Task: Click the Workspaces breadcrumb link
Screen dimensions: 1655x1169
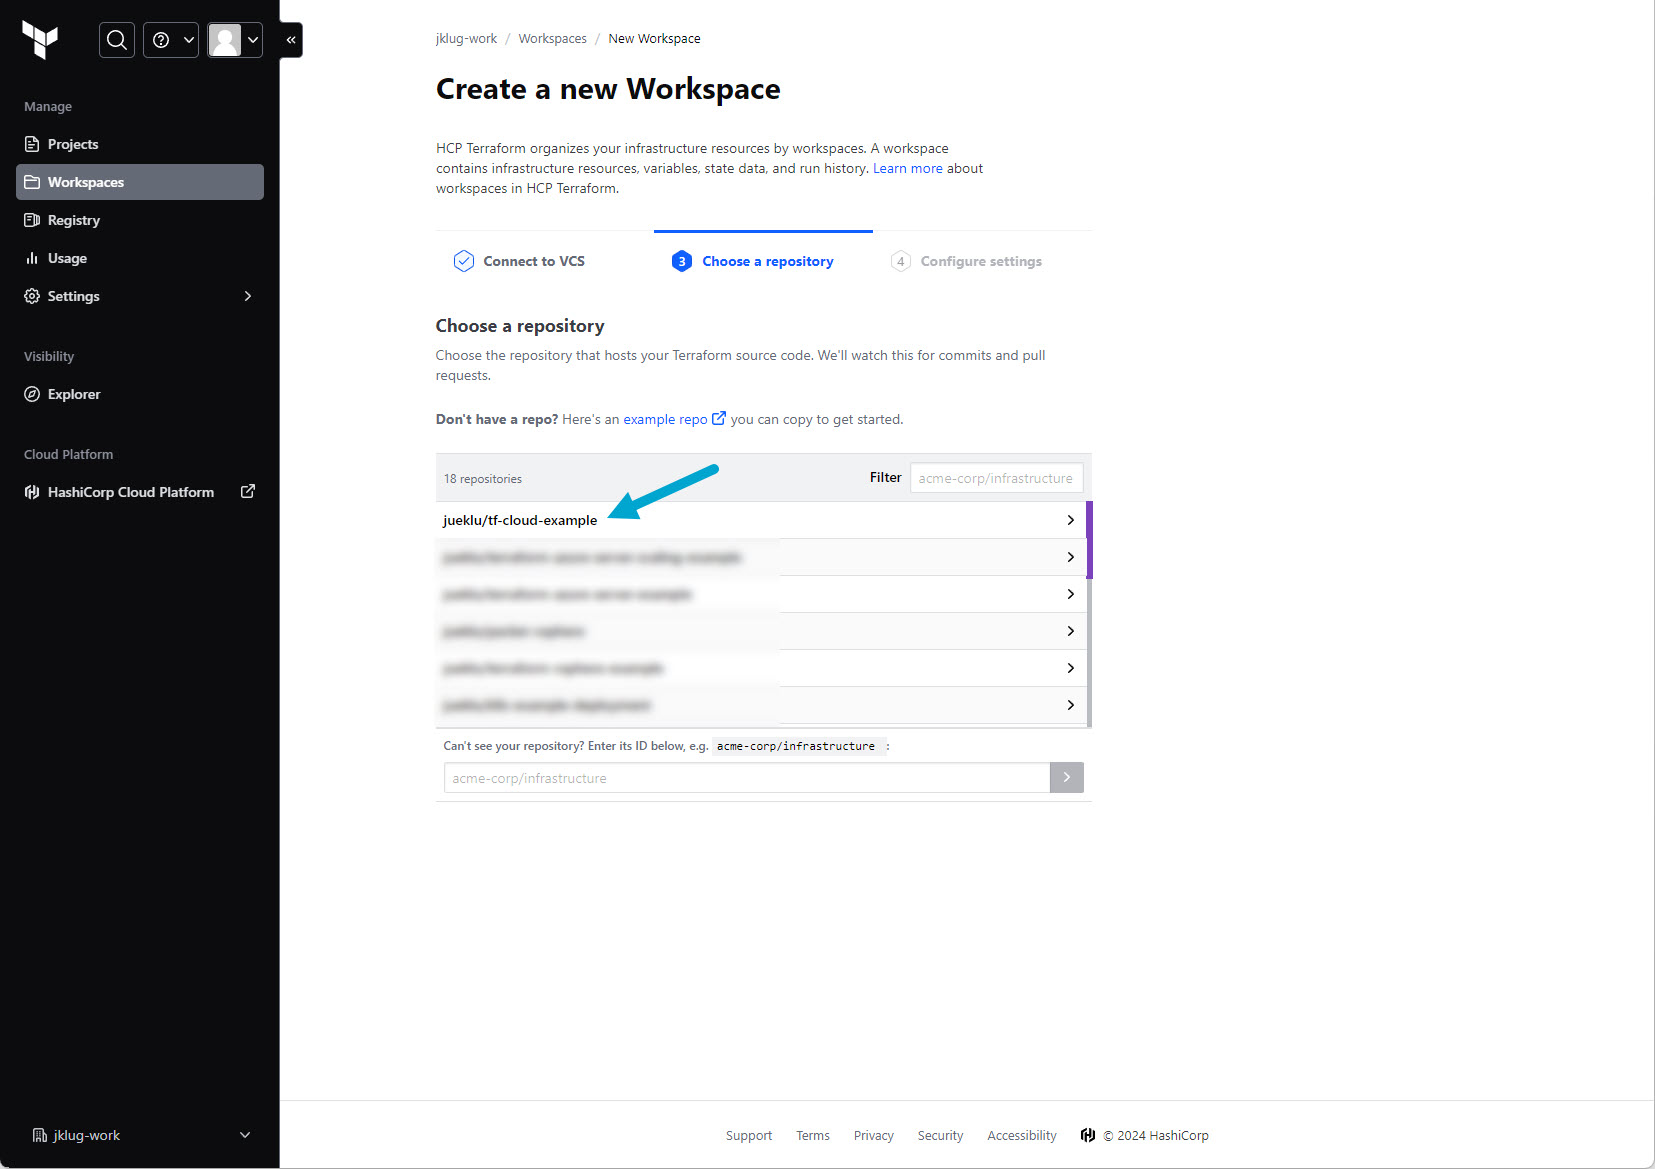Action: tap(552, 39)
